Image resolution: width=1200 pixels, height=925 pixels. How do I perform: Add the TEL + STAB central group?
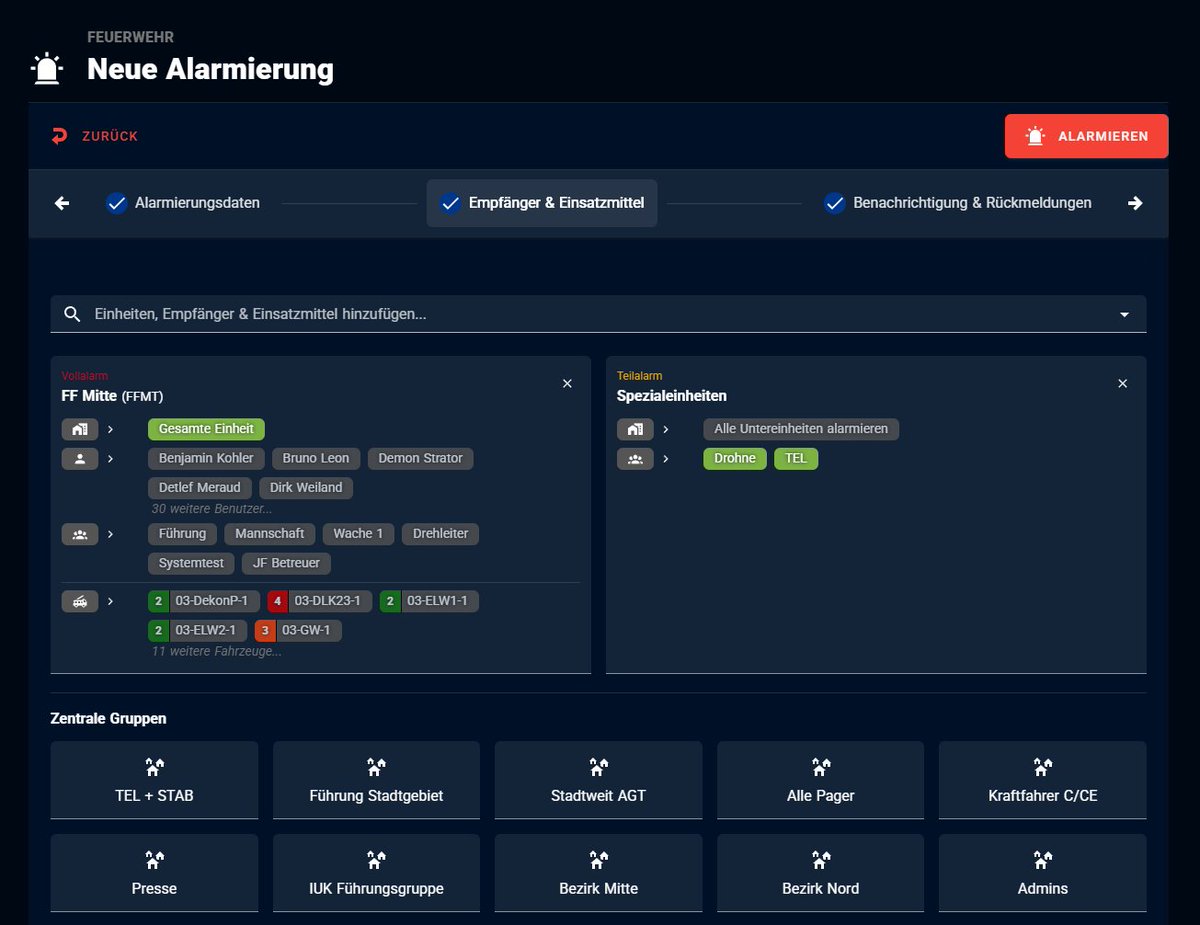pyautogui.click(x=154, y=780)
